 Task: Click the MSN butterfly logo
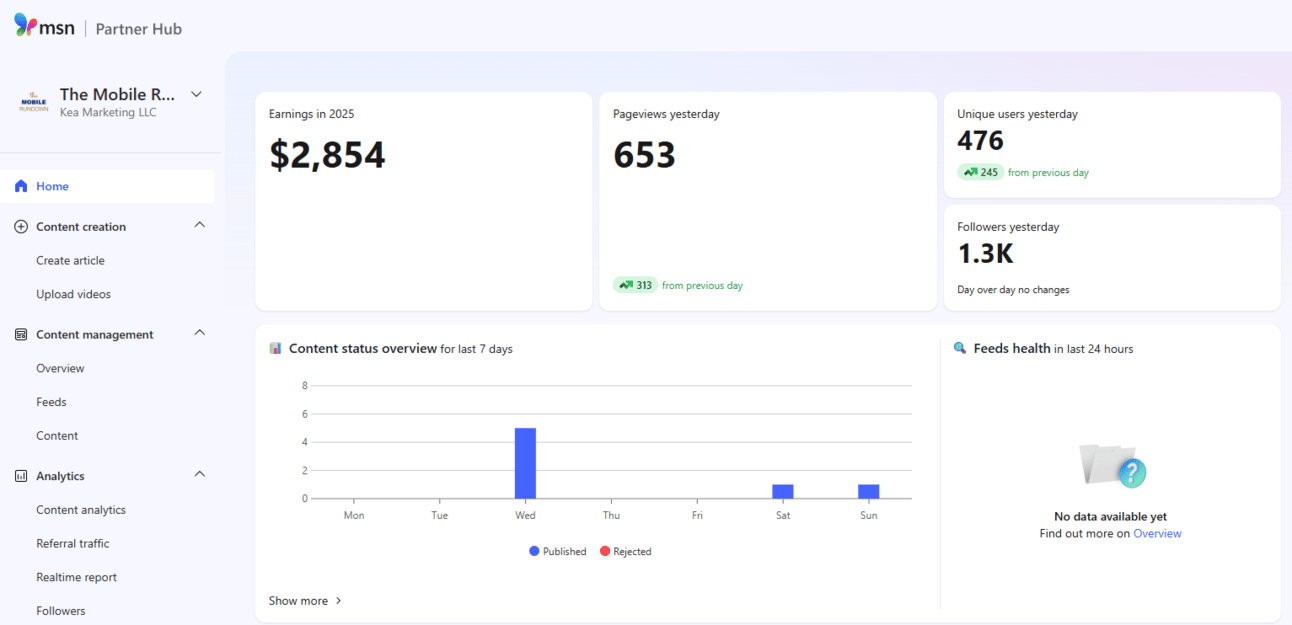[x=26, y=25]
